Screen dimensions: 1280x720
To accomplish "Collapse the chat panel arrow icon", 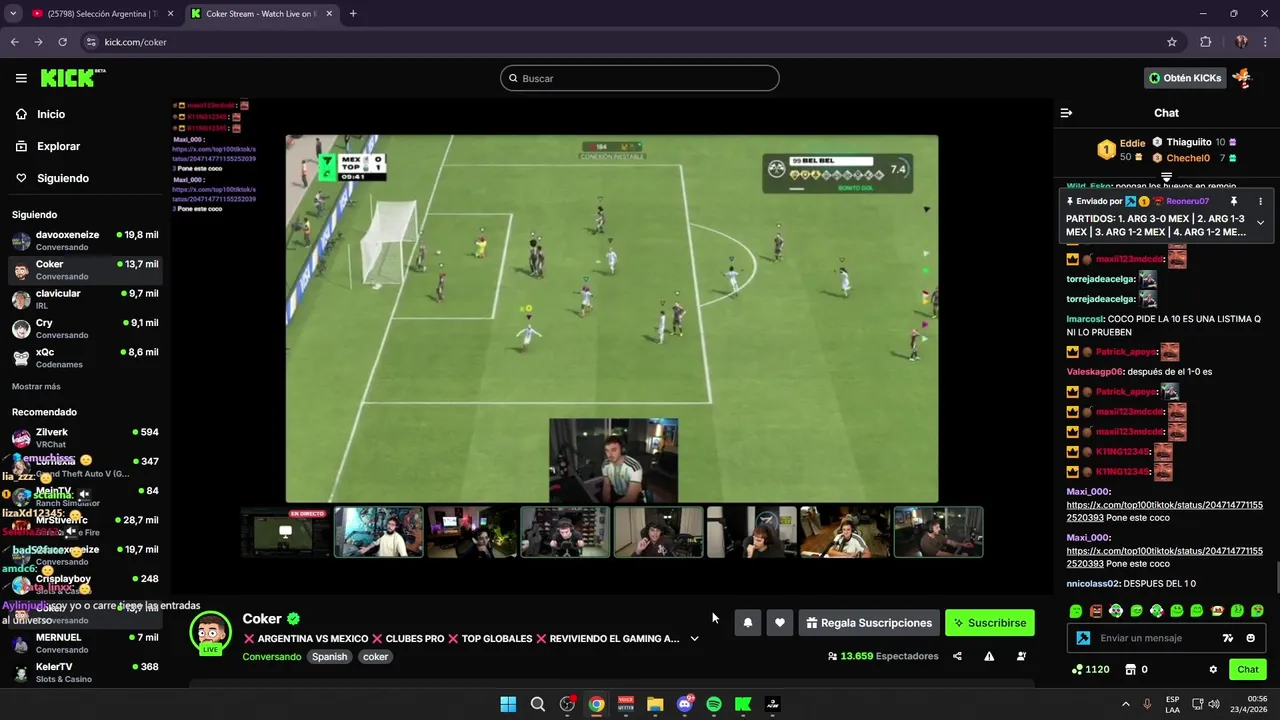I will coord(1066,113).
